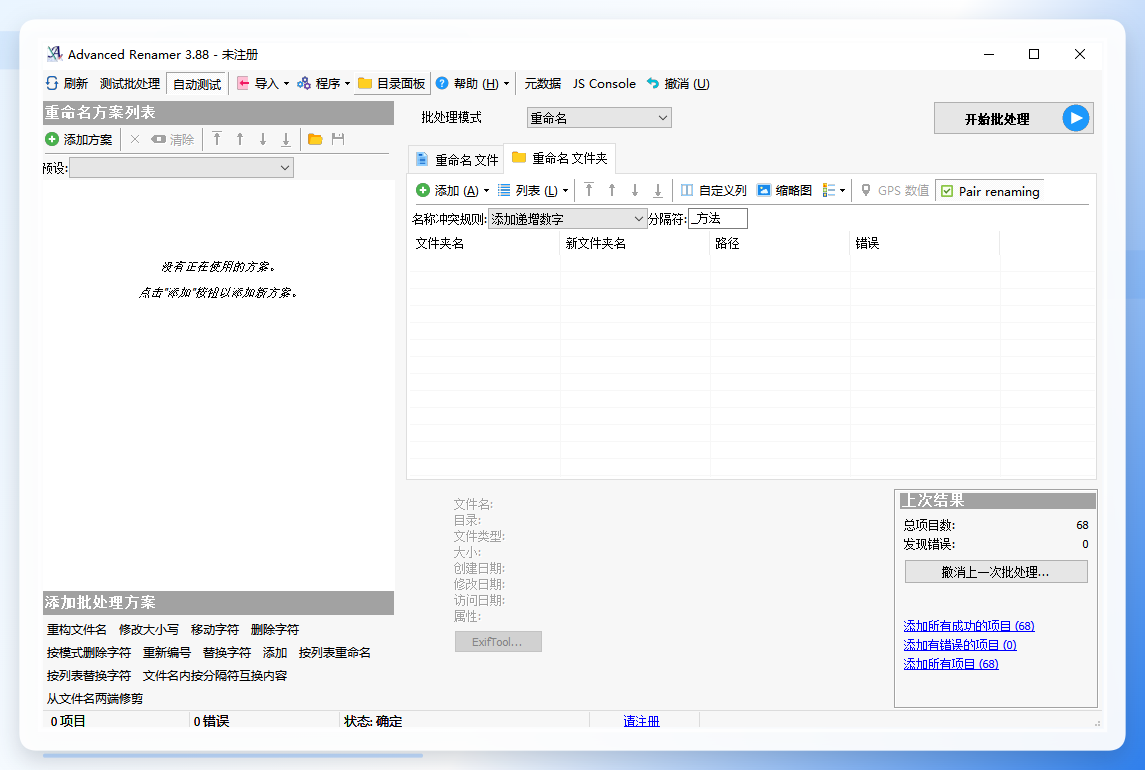Click 清除 clear methods button
1145x770 pixels.
pyautogui.click(x=172, y=139)
